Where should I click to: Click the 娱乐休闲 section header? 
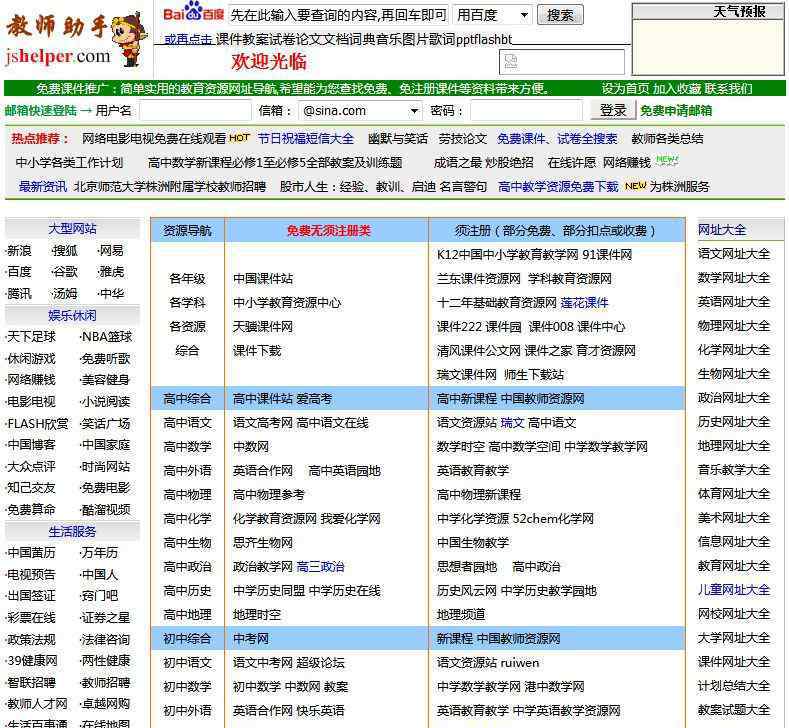(x=72, y=315)
